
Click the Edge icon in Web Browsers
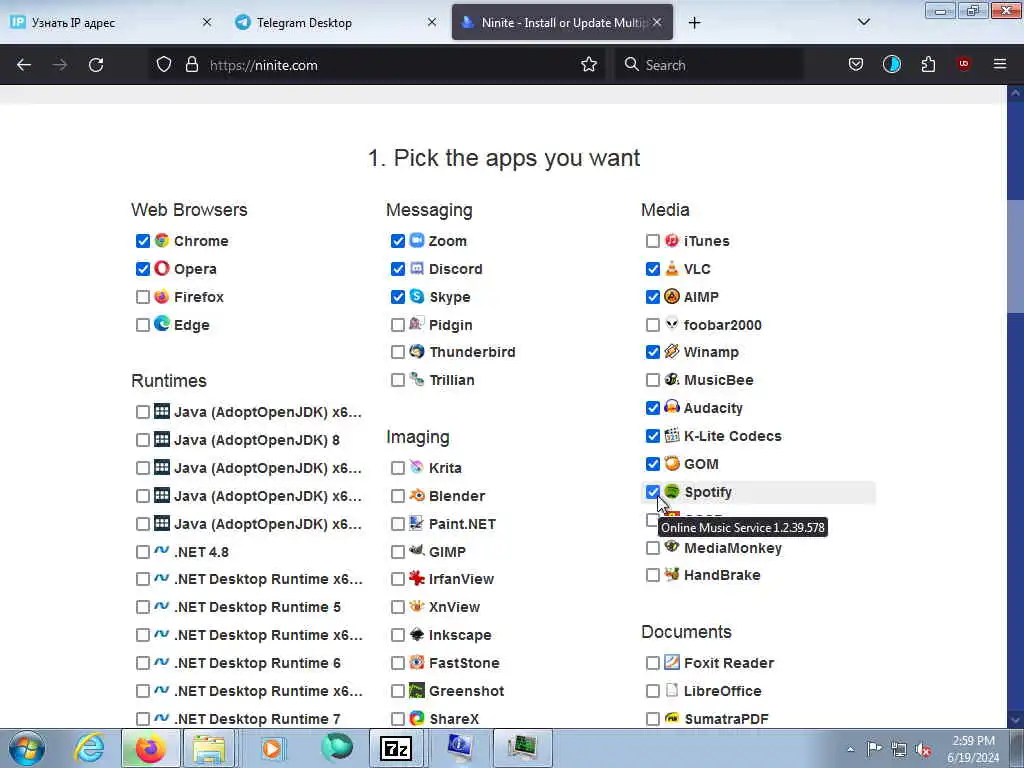click(161, 324)
